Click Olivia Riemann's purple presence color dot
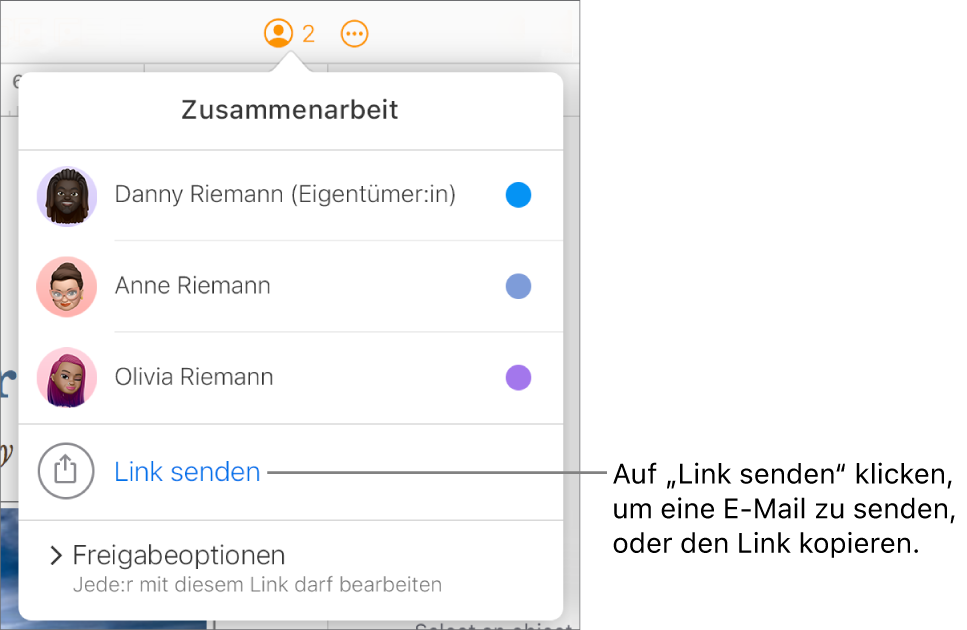The height and width of the screenshot is (630, 967). (x=518, y=377)
